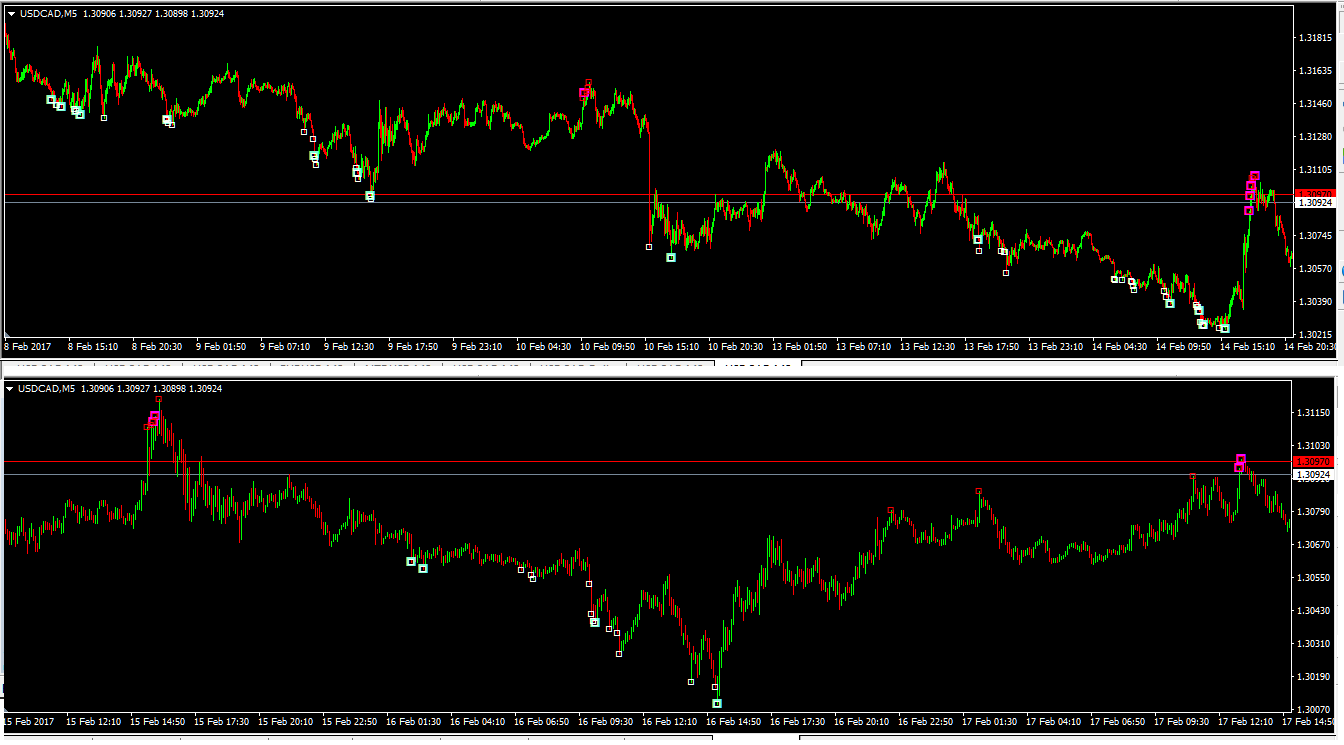Click the 1.30310 price axis label

pos(1315,644)
